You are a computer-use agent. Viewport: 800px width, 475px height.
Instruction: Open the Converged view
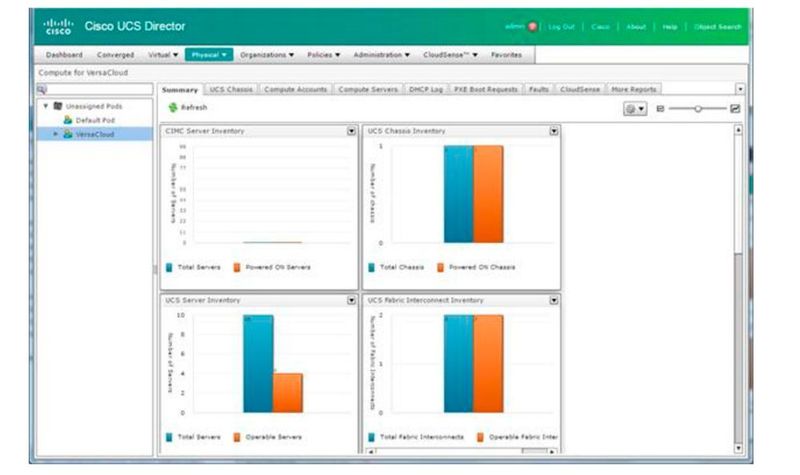(115, 55)
